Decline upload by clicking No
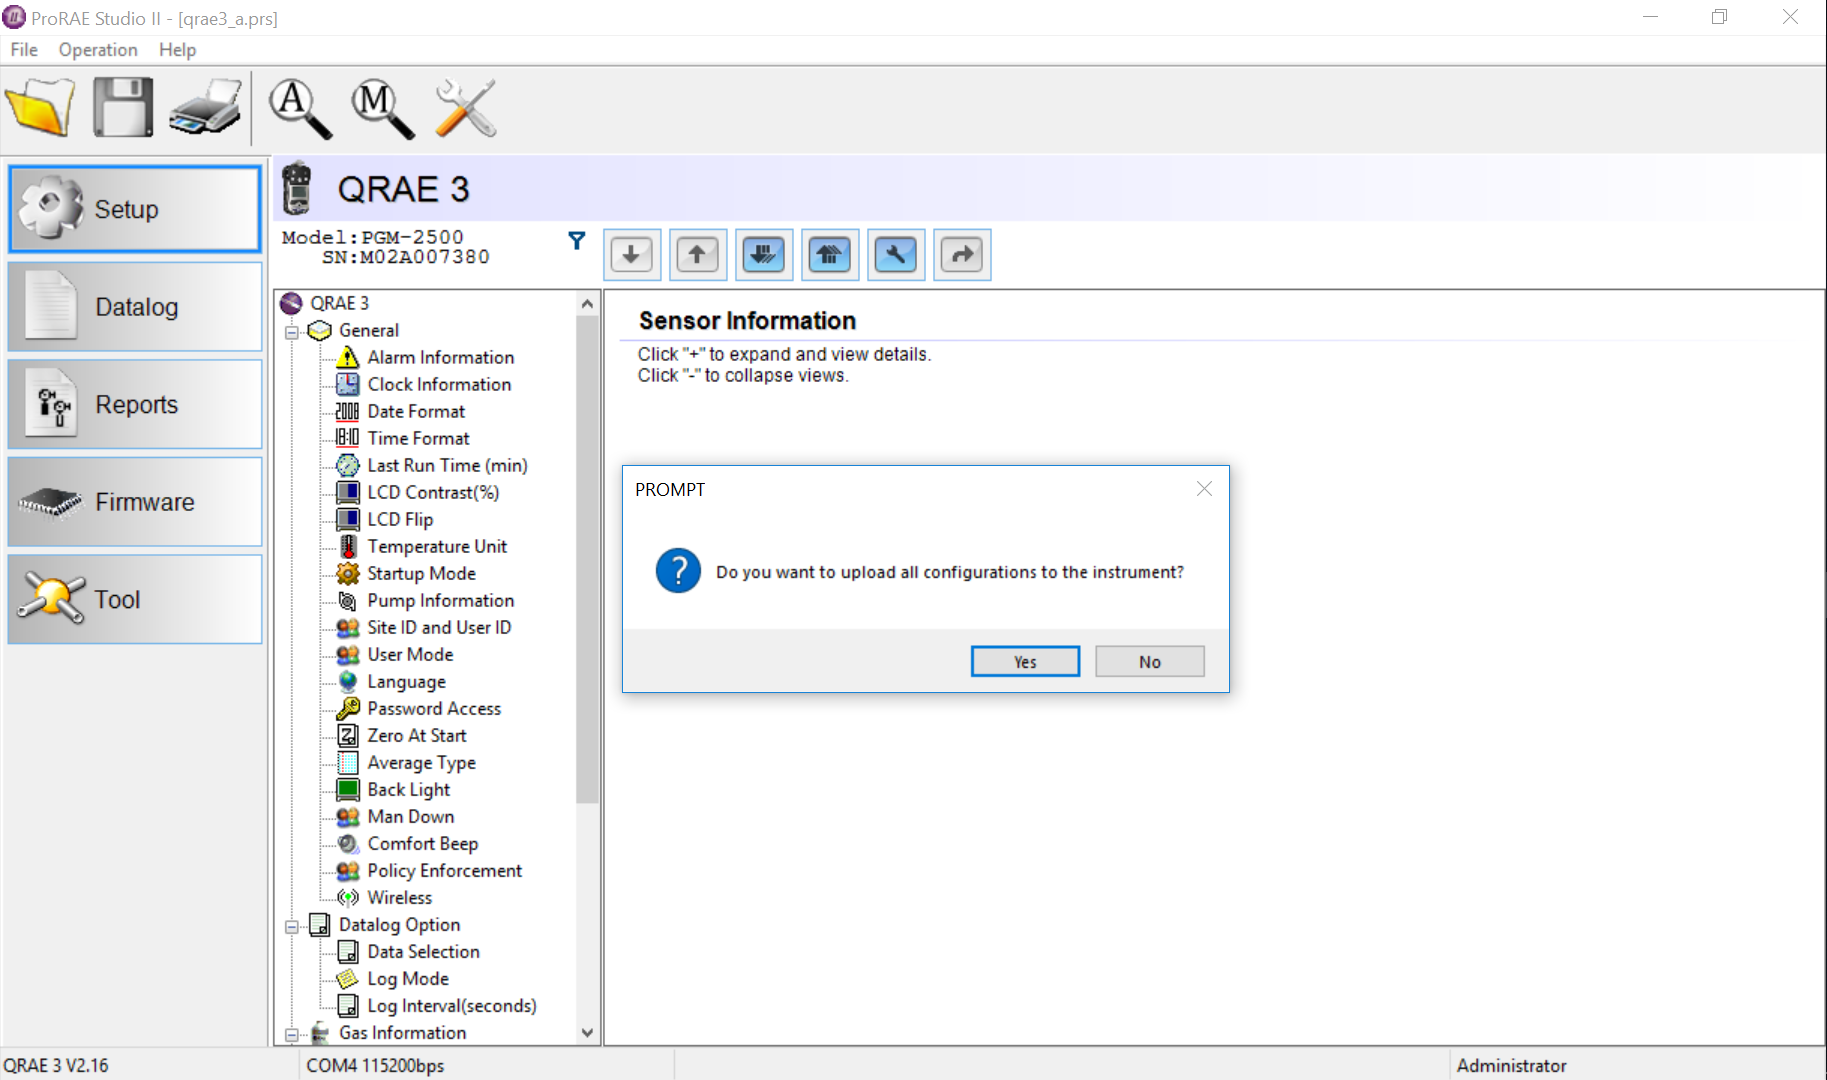This screenshot has width=1827, height=1080. (x=1149, y=662)
